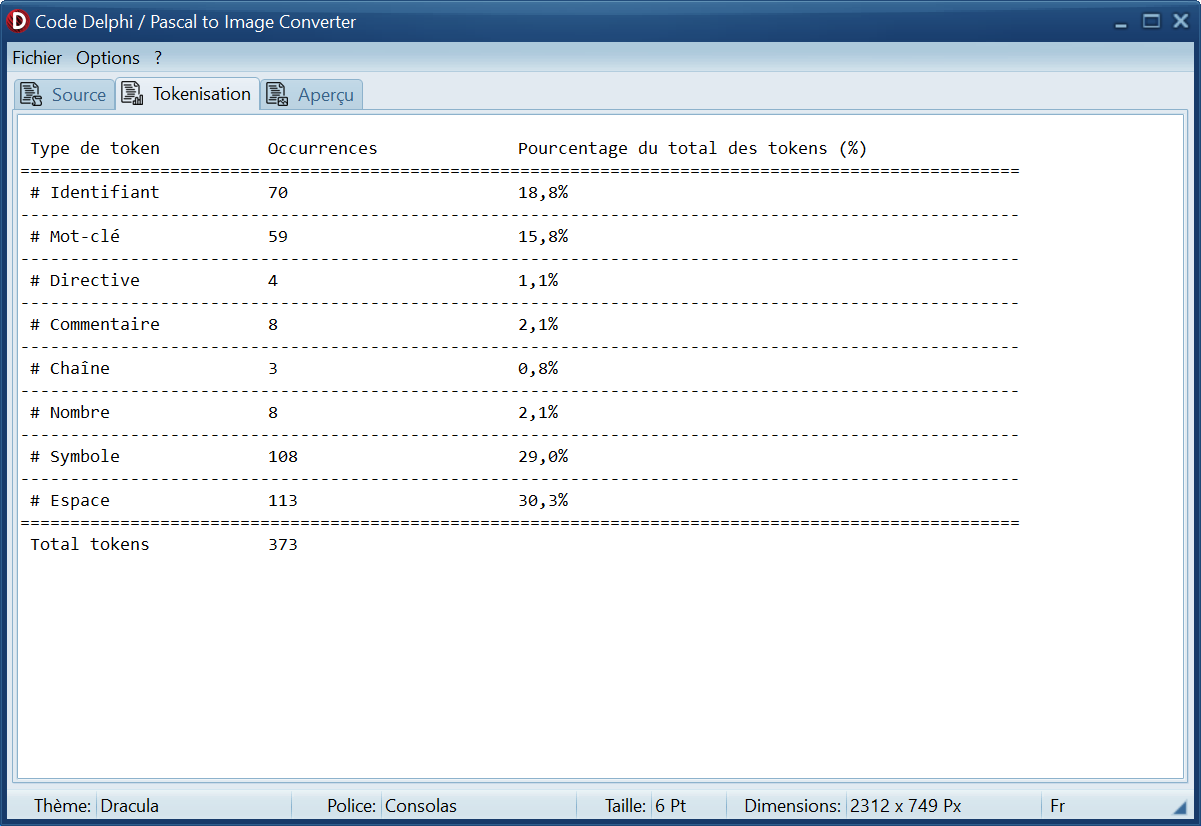Click the Identifiant row in token table
Viewport: 1201px width, 826px height.
point(104,192)
